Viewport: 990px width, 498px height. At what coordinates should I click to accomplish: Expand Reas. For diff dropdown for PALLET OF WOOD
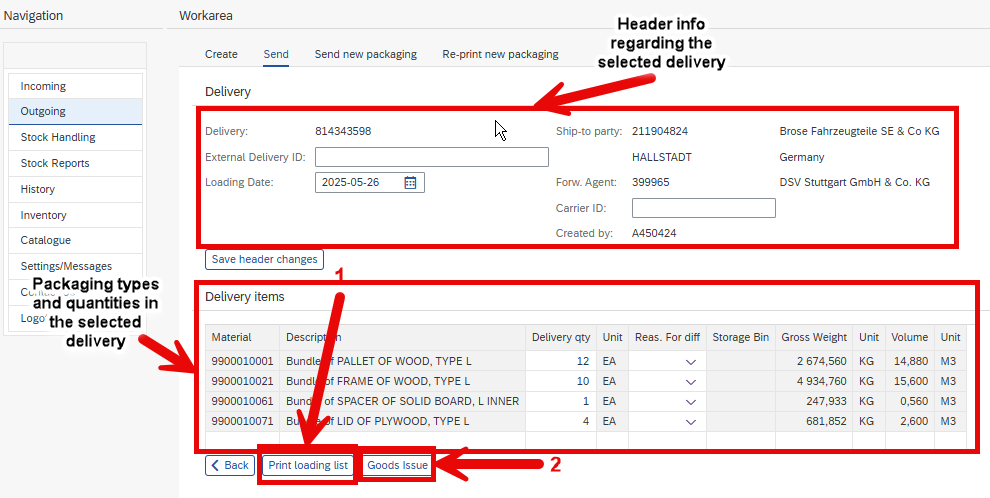(x=691, y=362)
